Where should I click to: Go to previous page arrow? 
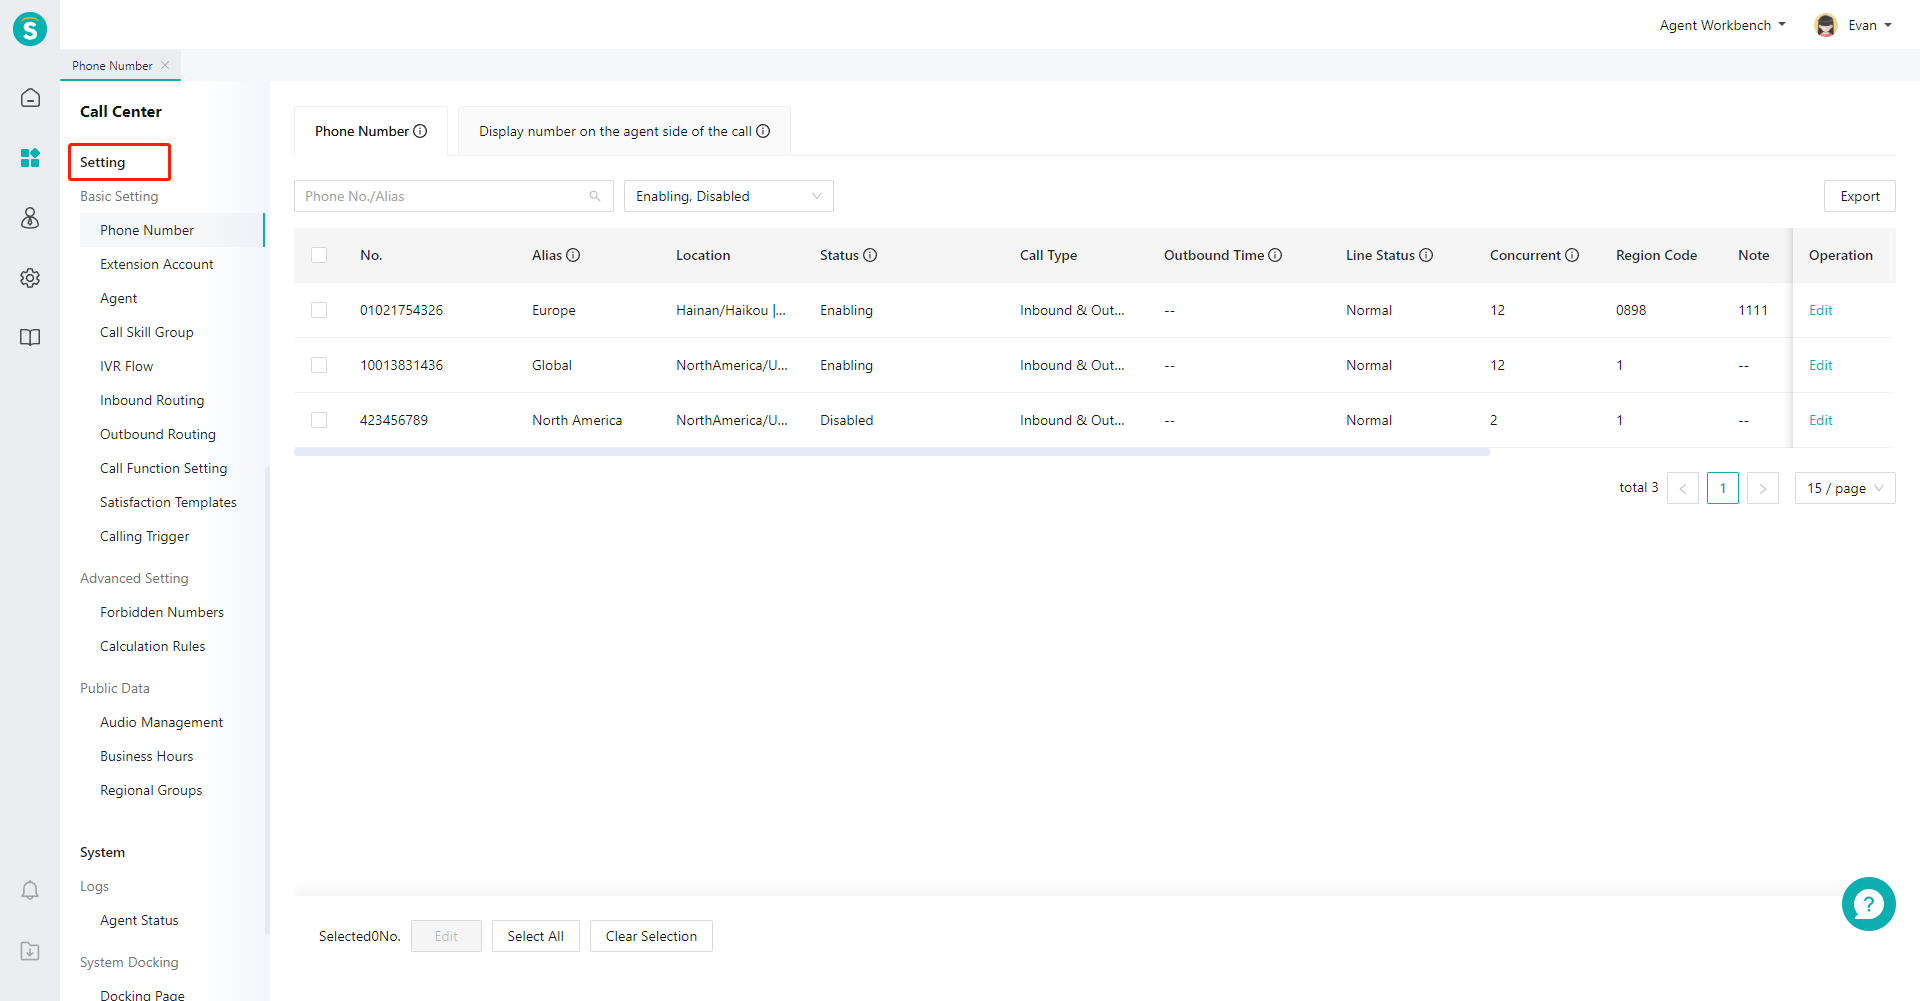coord(1683,488)
